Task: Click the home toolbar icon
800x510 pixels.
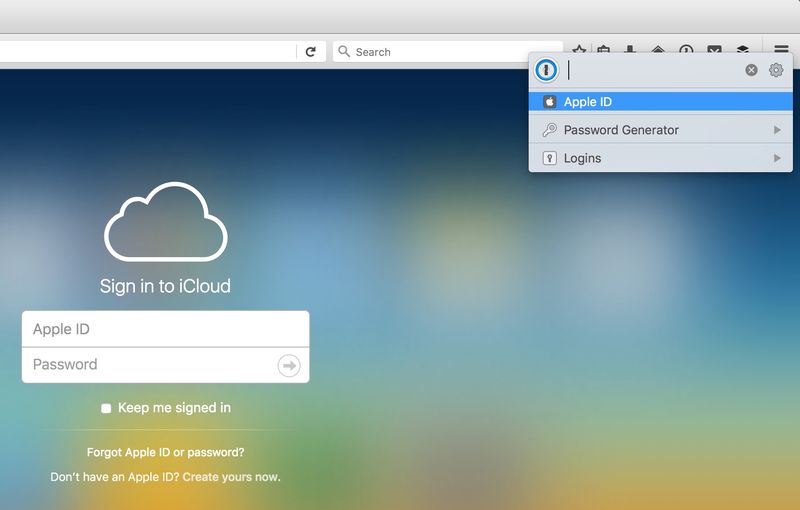Action: (x=658, y=49)
